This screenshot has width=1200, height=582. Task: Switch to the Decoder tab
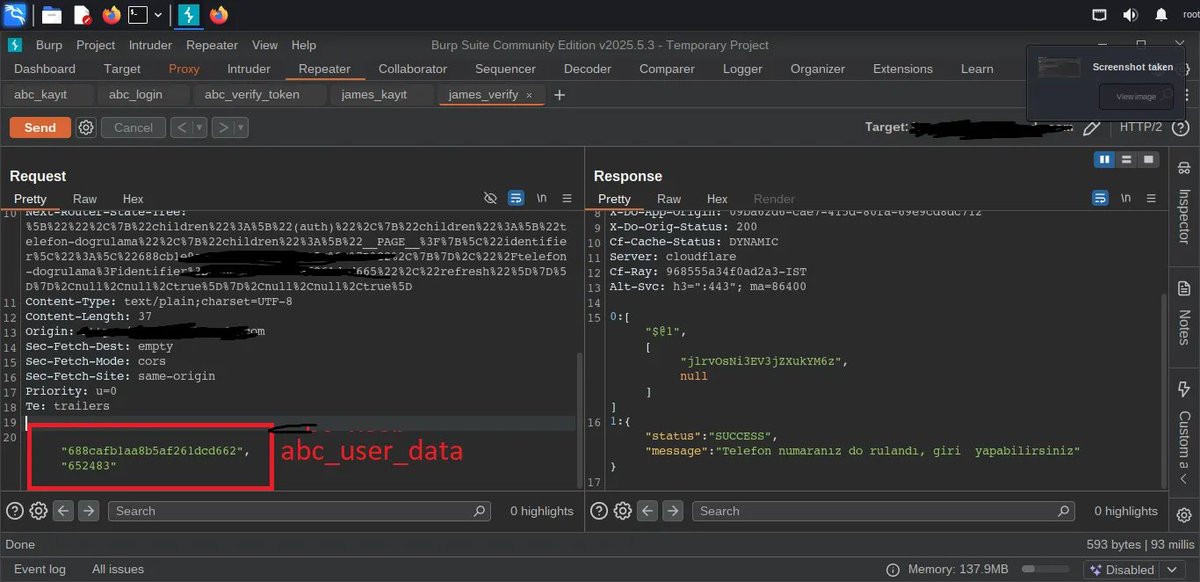click(x=587, y=69)
